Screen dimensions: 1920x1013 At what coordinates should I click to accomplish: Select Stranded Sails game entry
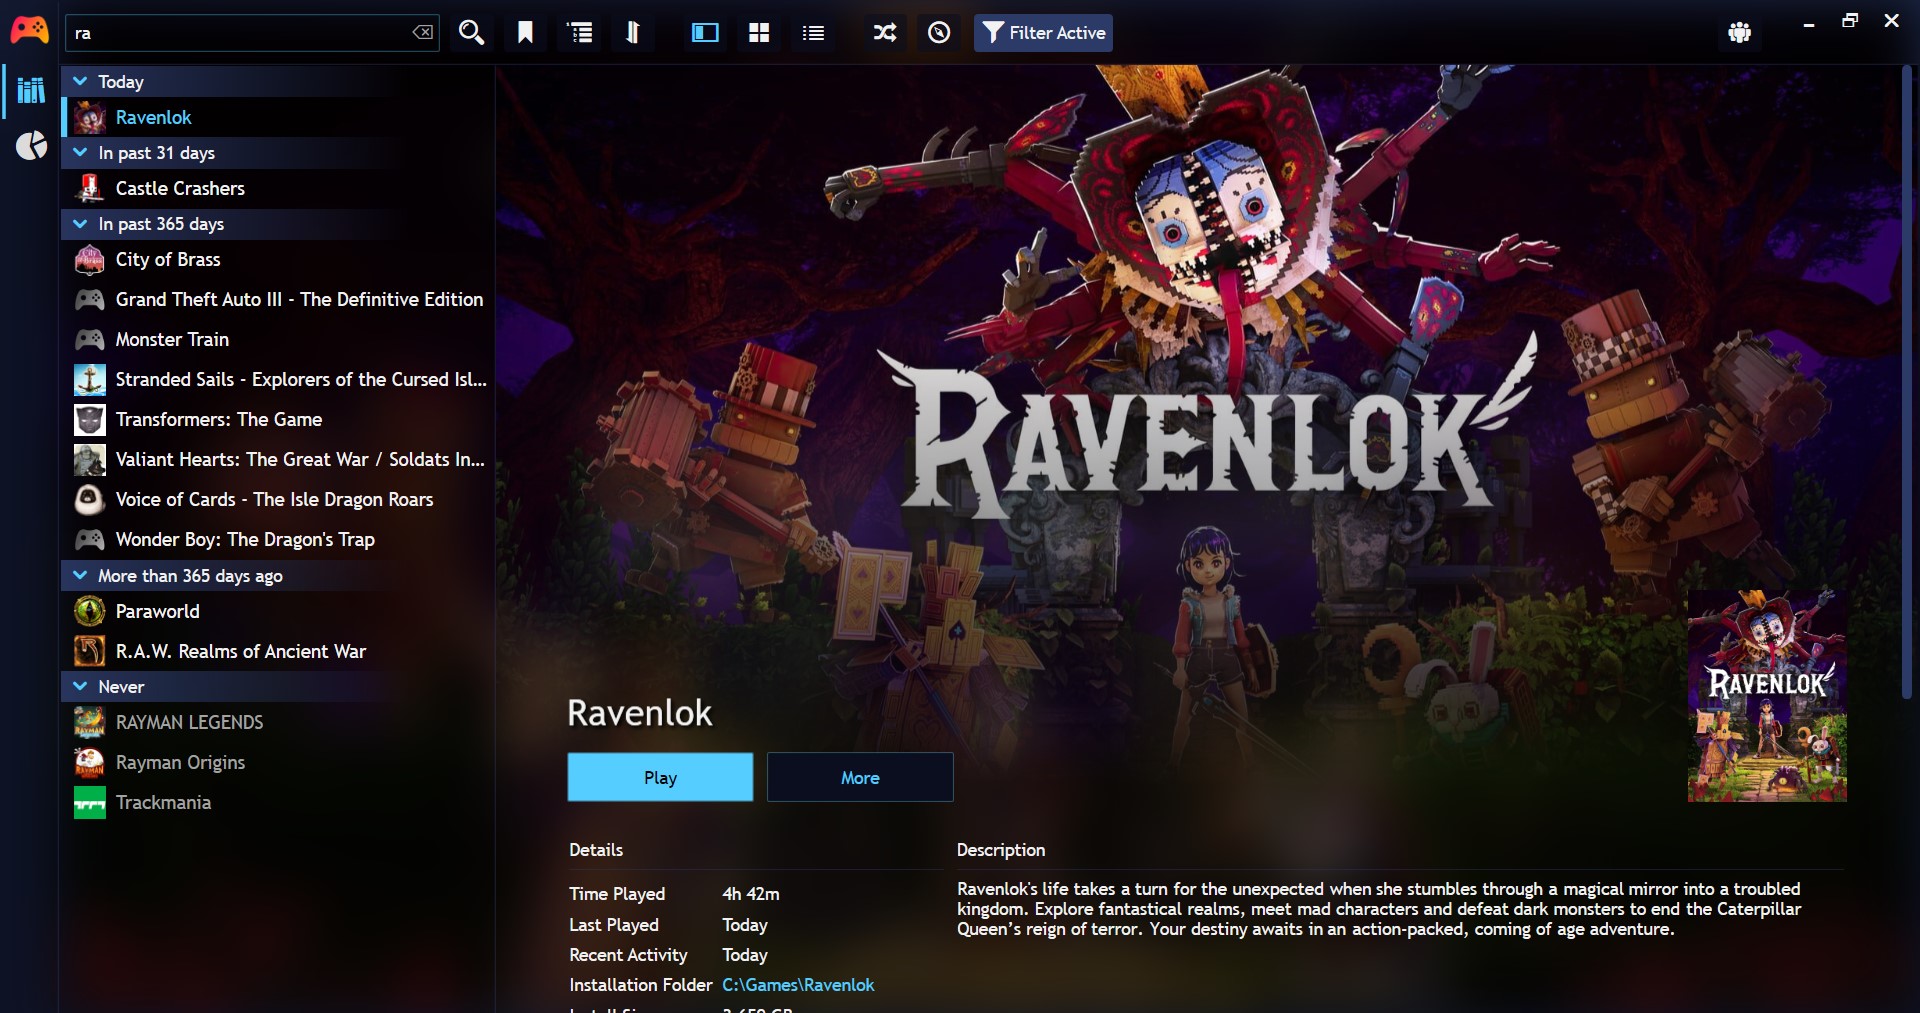pyautogui.click(x=278, y=379)
